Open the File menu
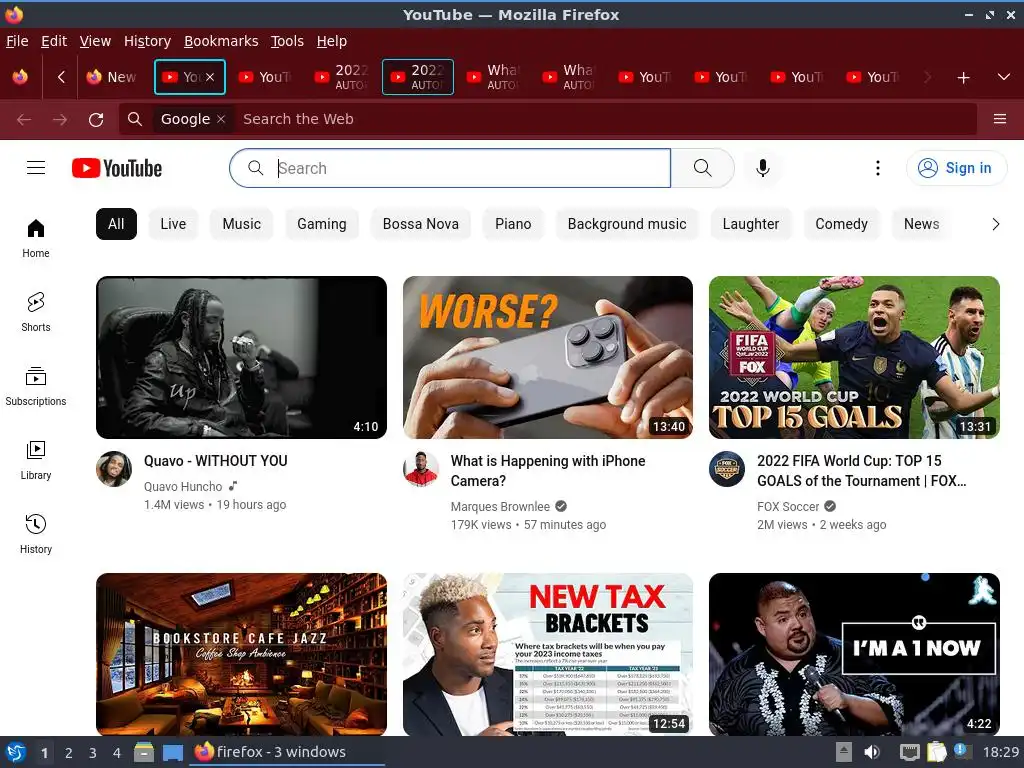Viewport: 1024px width, 768px height. (17, 41)
